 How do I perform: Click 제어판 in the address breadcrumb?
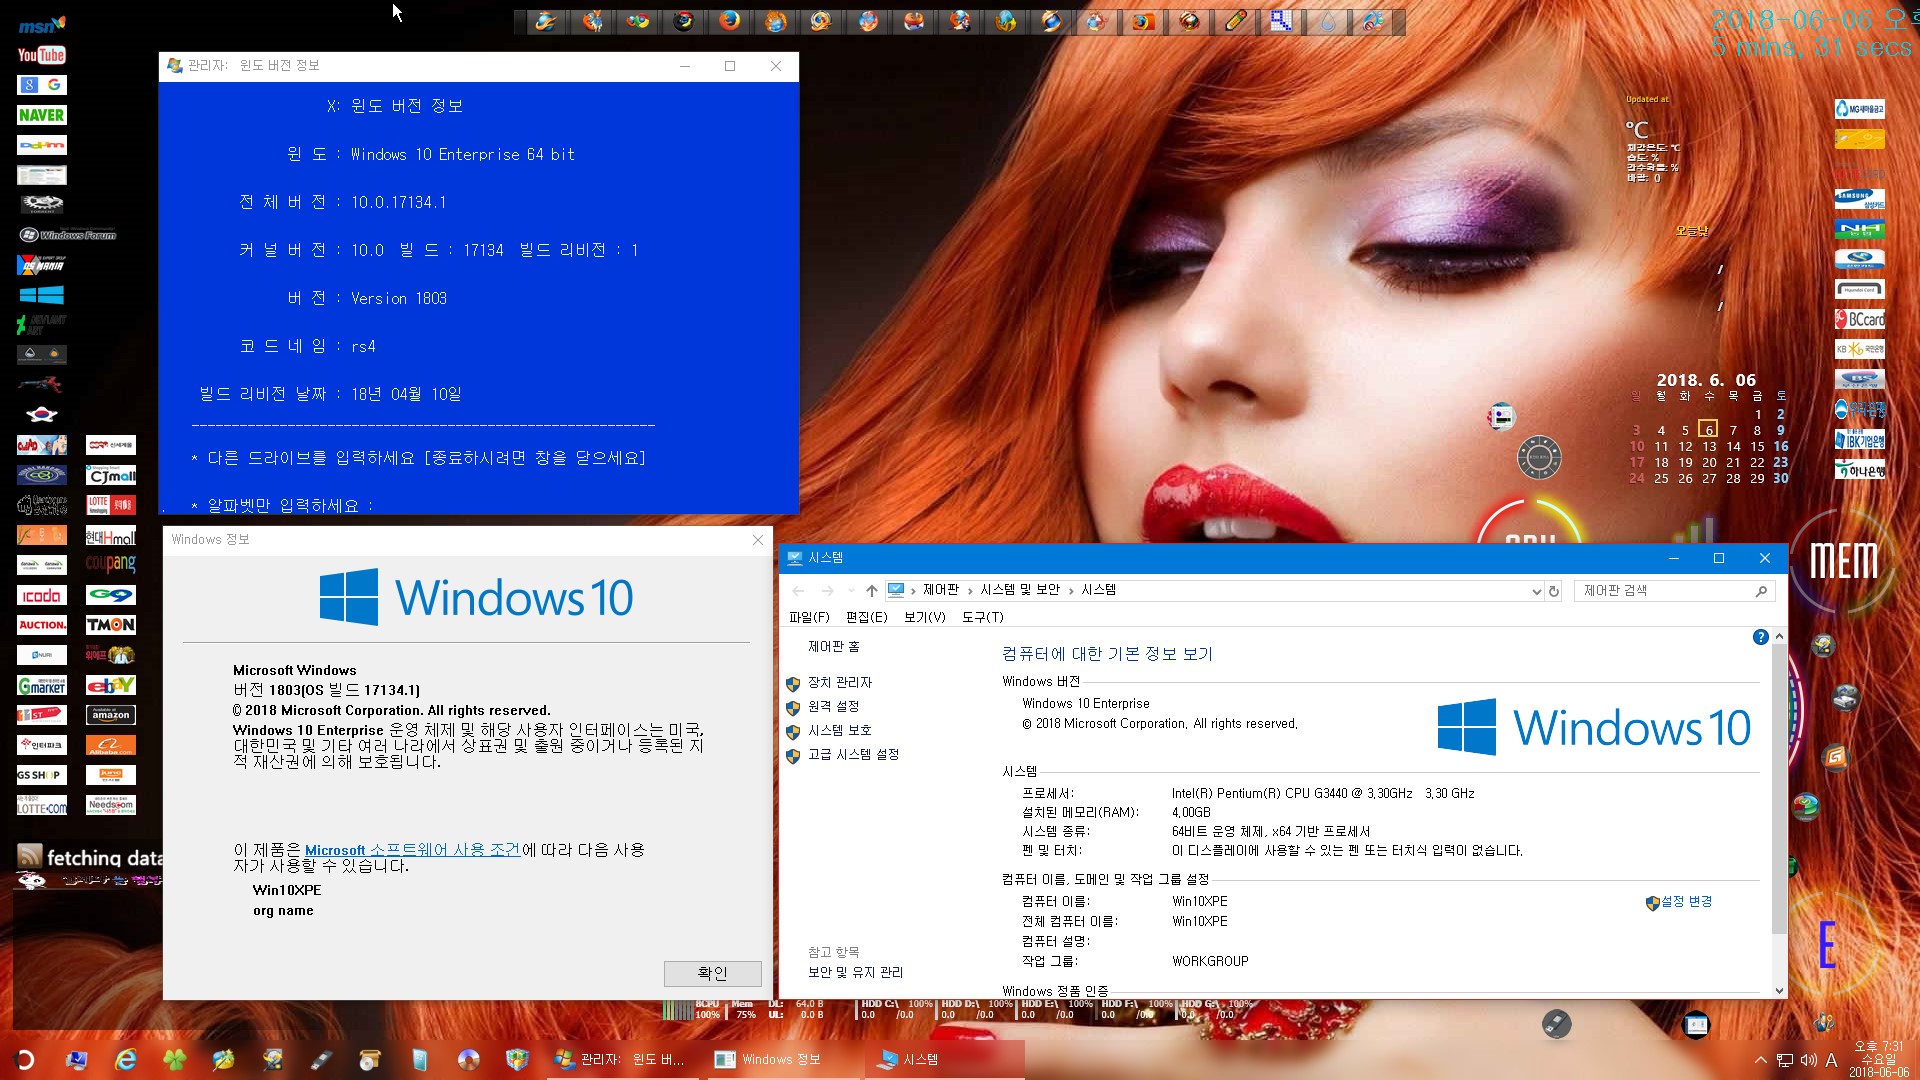pos(940,590)
